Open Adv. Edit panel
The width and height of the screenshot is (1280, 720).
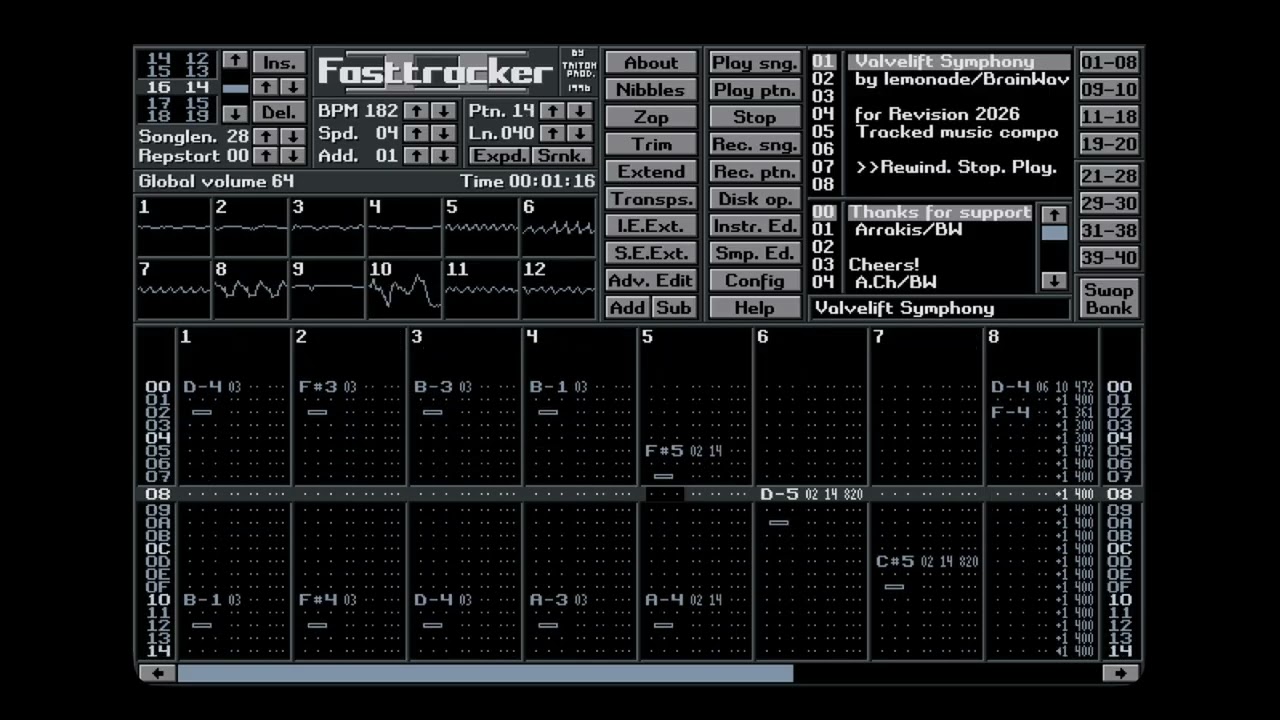[x=651, y=281]
